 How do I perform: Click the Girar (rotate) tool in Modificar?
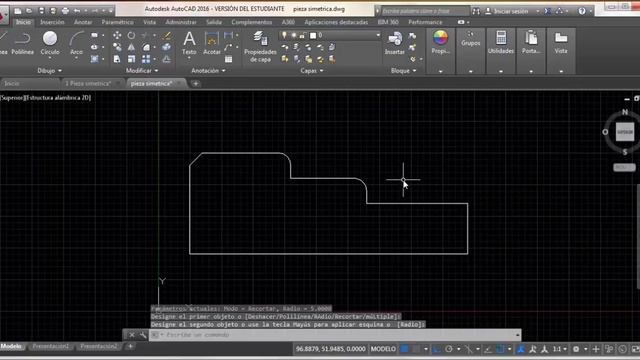click(x=131, y=36)
